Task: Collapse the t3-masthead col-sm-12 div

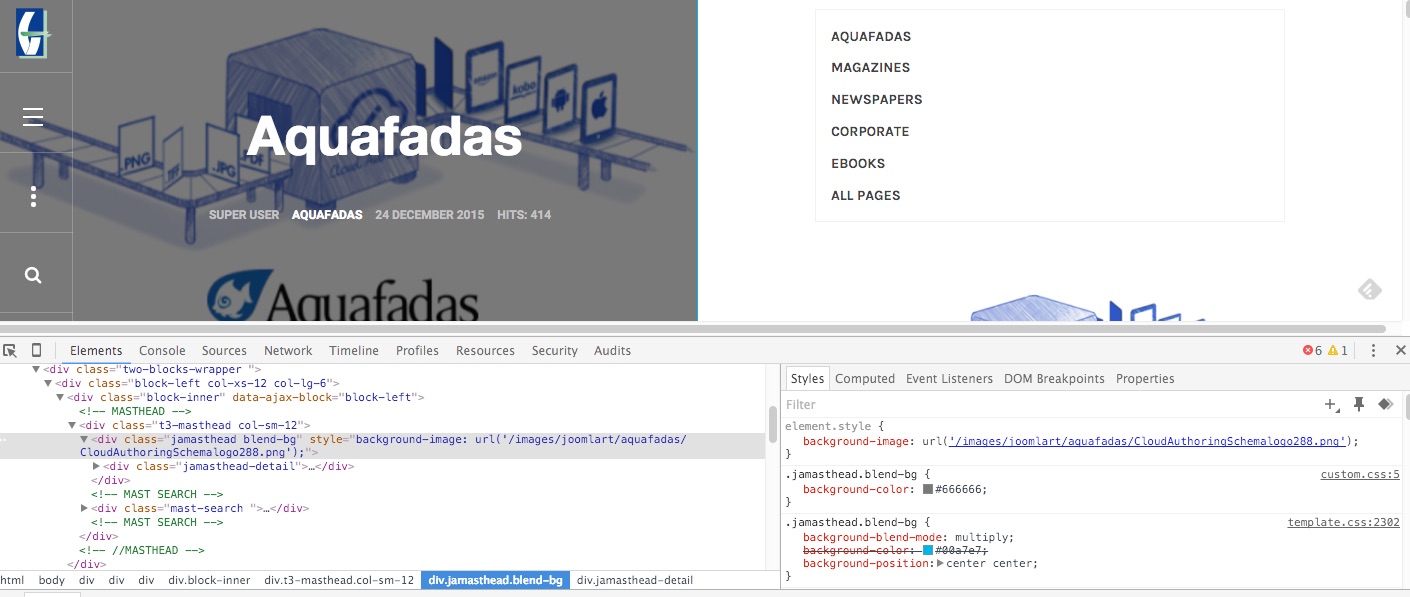Action: (72, 425)
